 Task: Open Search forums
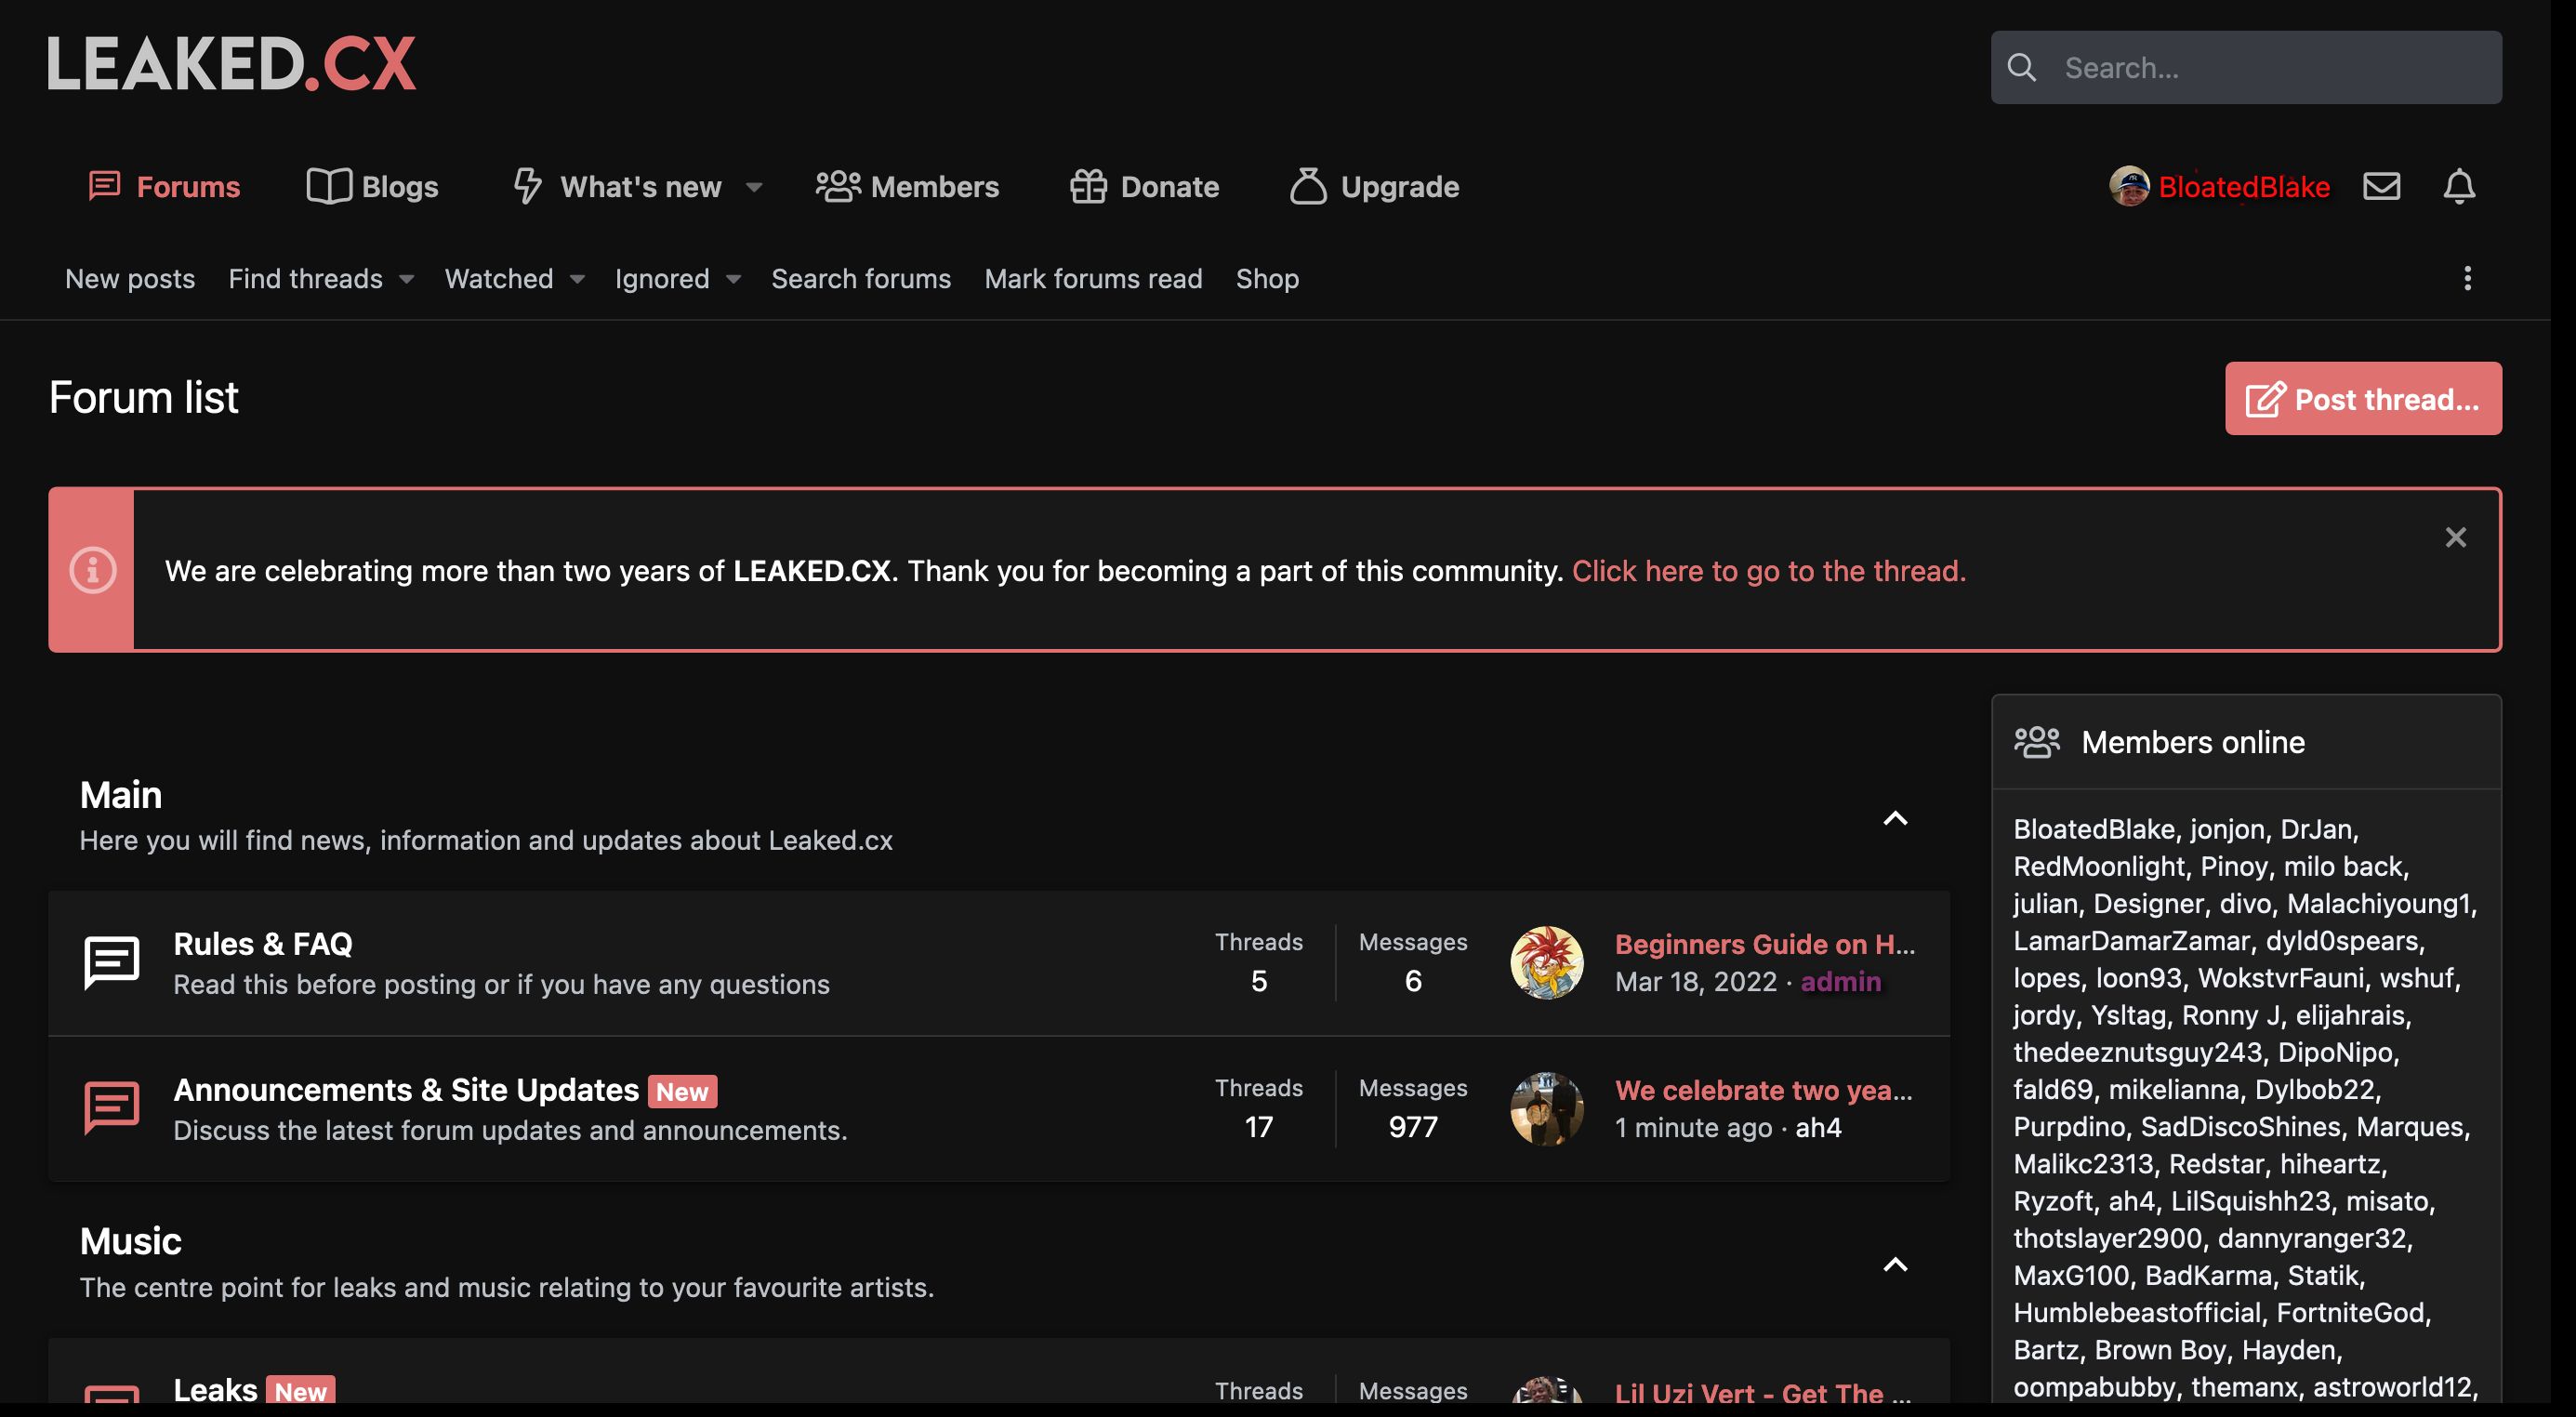coord(861,278)
